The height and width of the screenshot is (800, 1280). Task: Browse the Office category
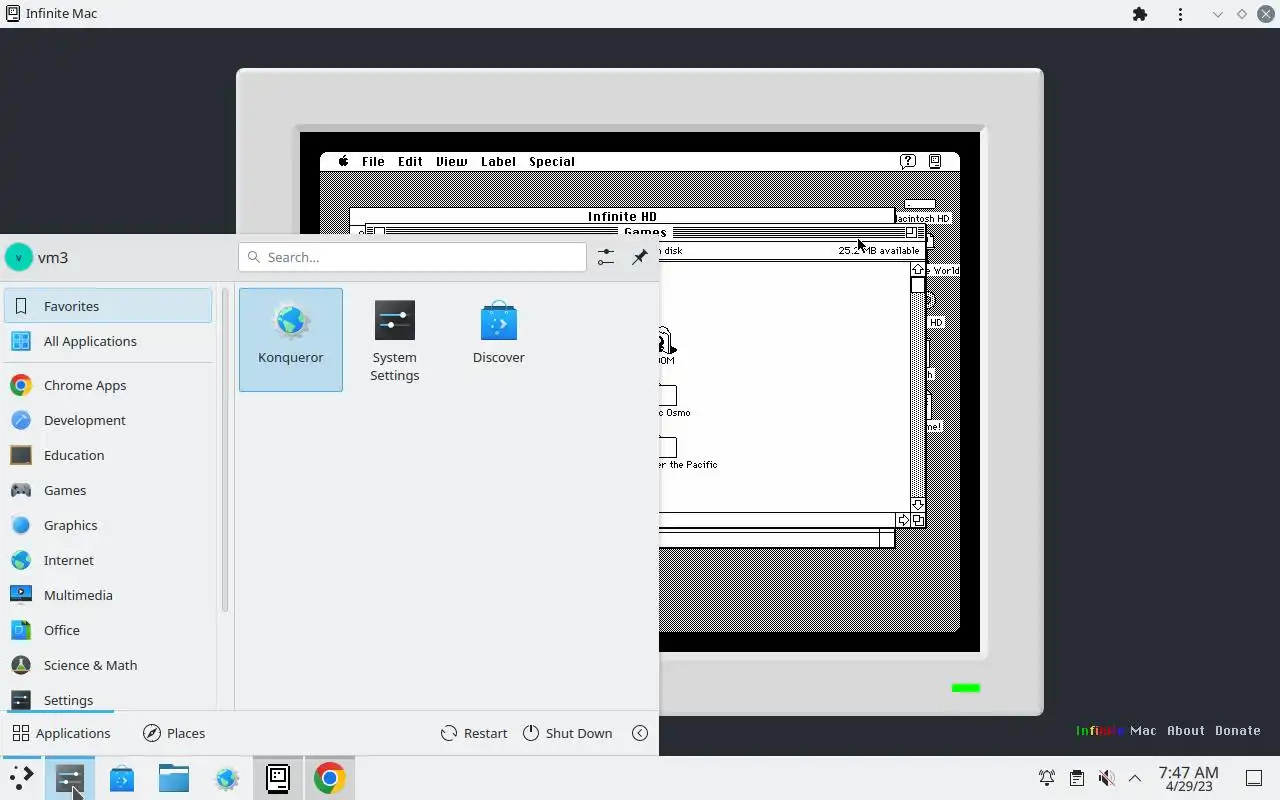108,630
